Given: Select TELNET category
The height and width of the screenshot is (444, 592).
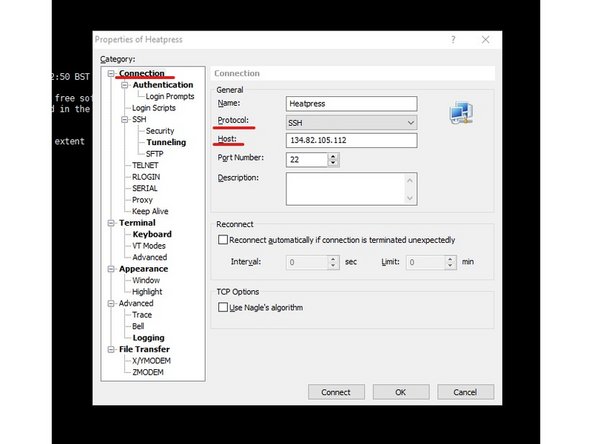Looking at the screenshot, I should point(145,165).
